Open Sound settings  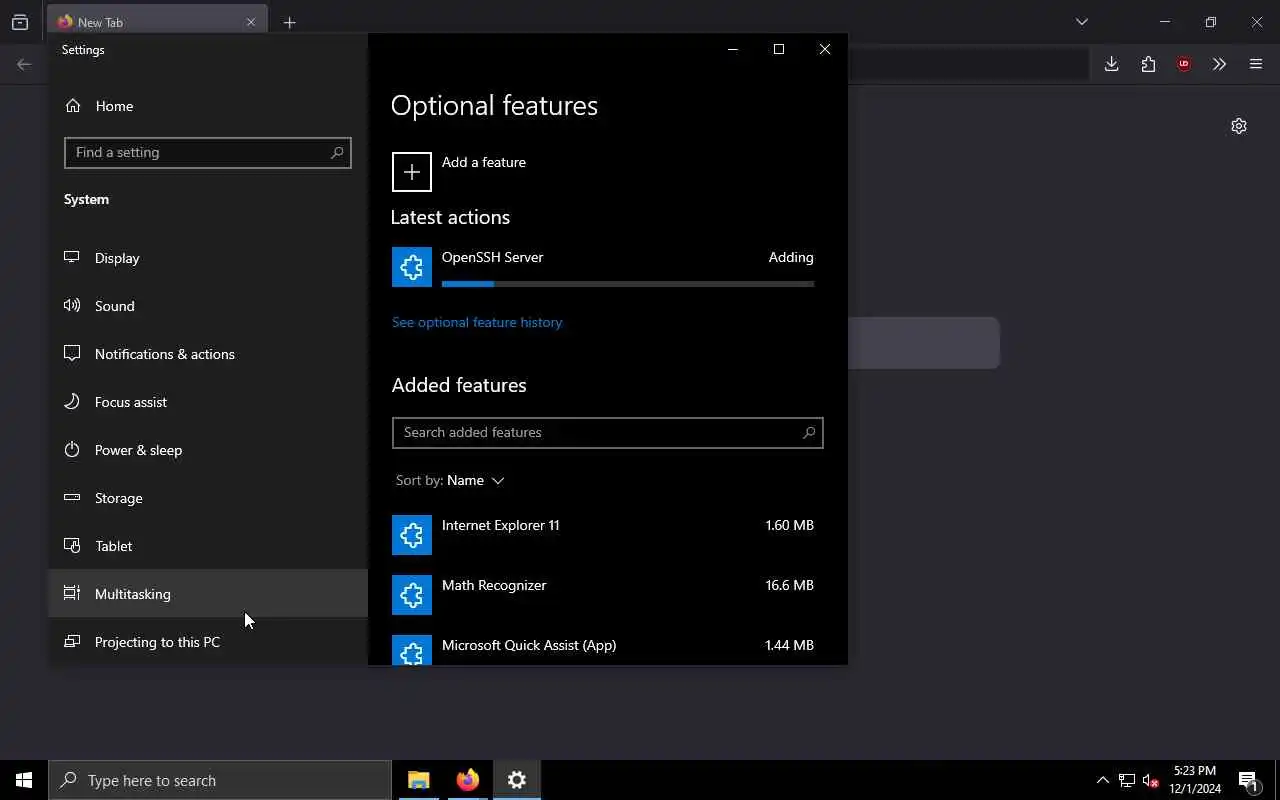(x=208, y=306)
